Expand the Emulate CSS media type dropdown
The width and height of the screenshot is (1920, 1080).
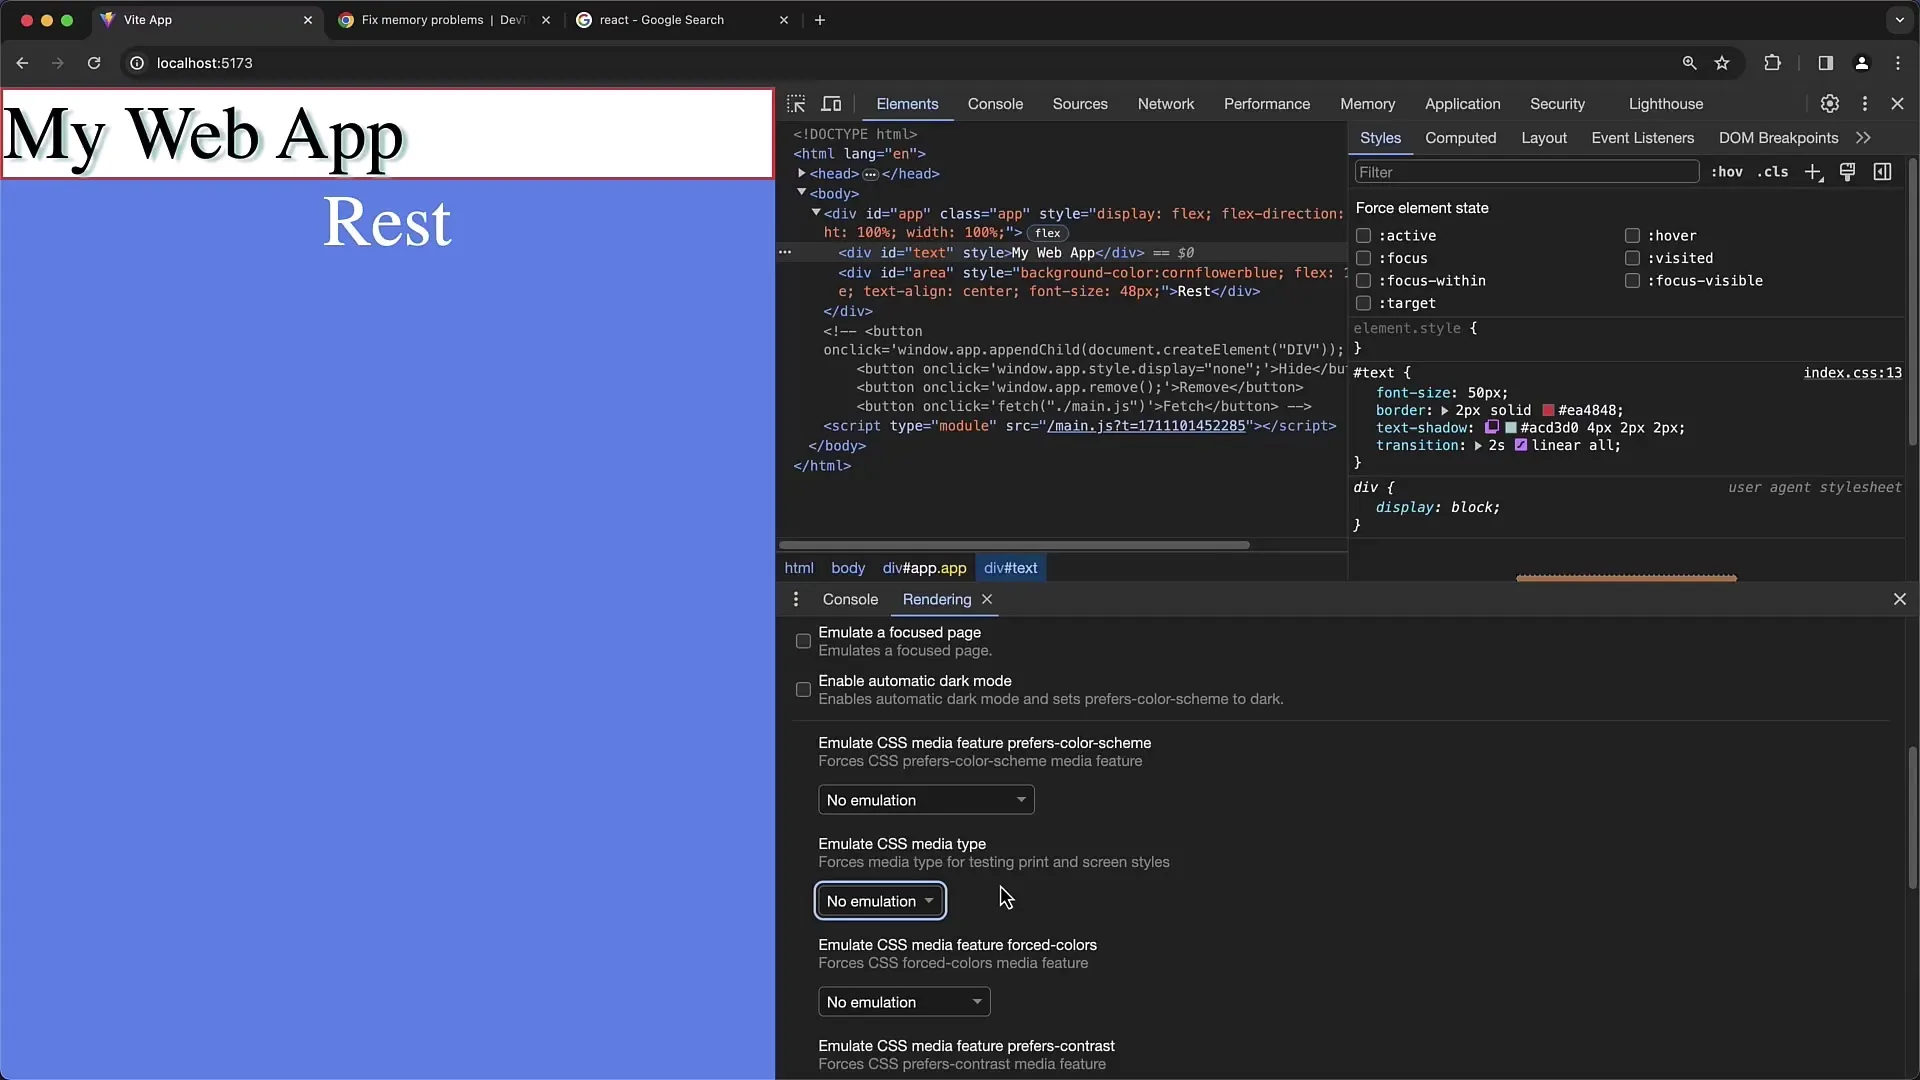click(880, 901)
